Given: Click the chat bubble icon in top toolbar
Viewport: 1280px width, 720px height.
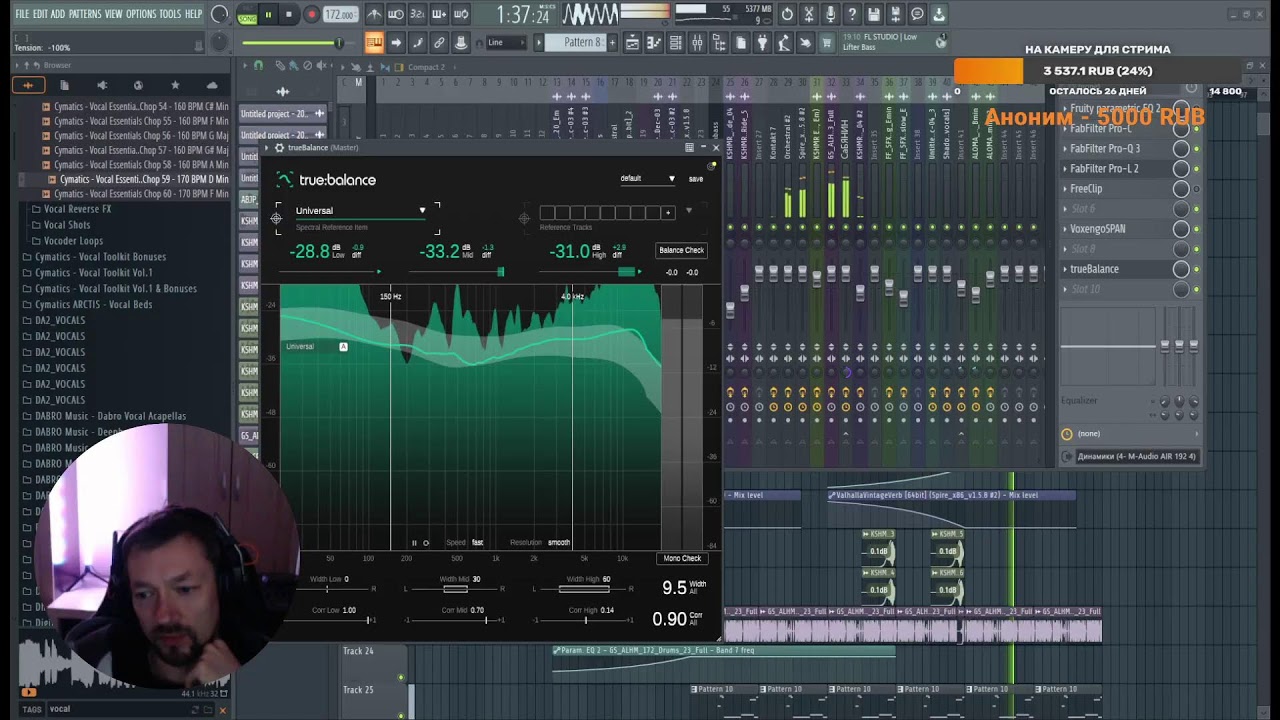Looking at the screenshot, I should click(x=917, y=14).
